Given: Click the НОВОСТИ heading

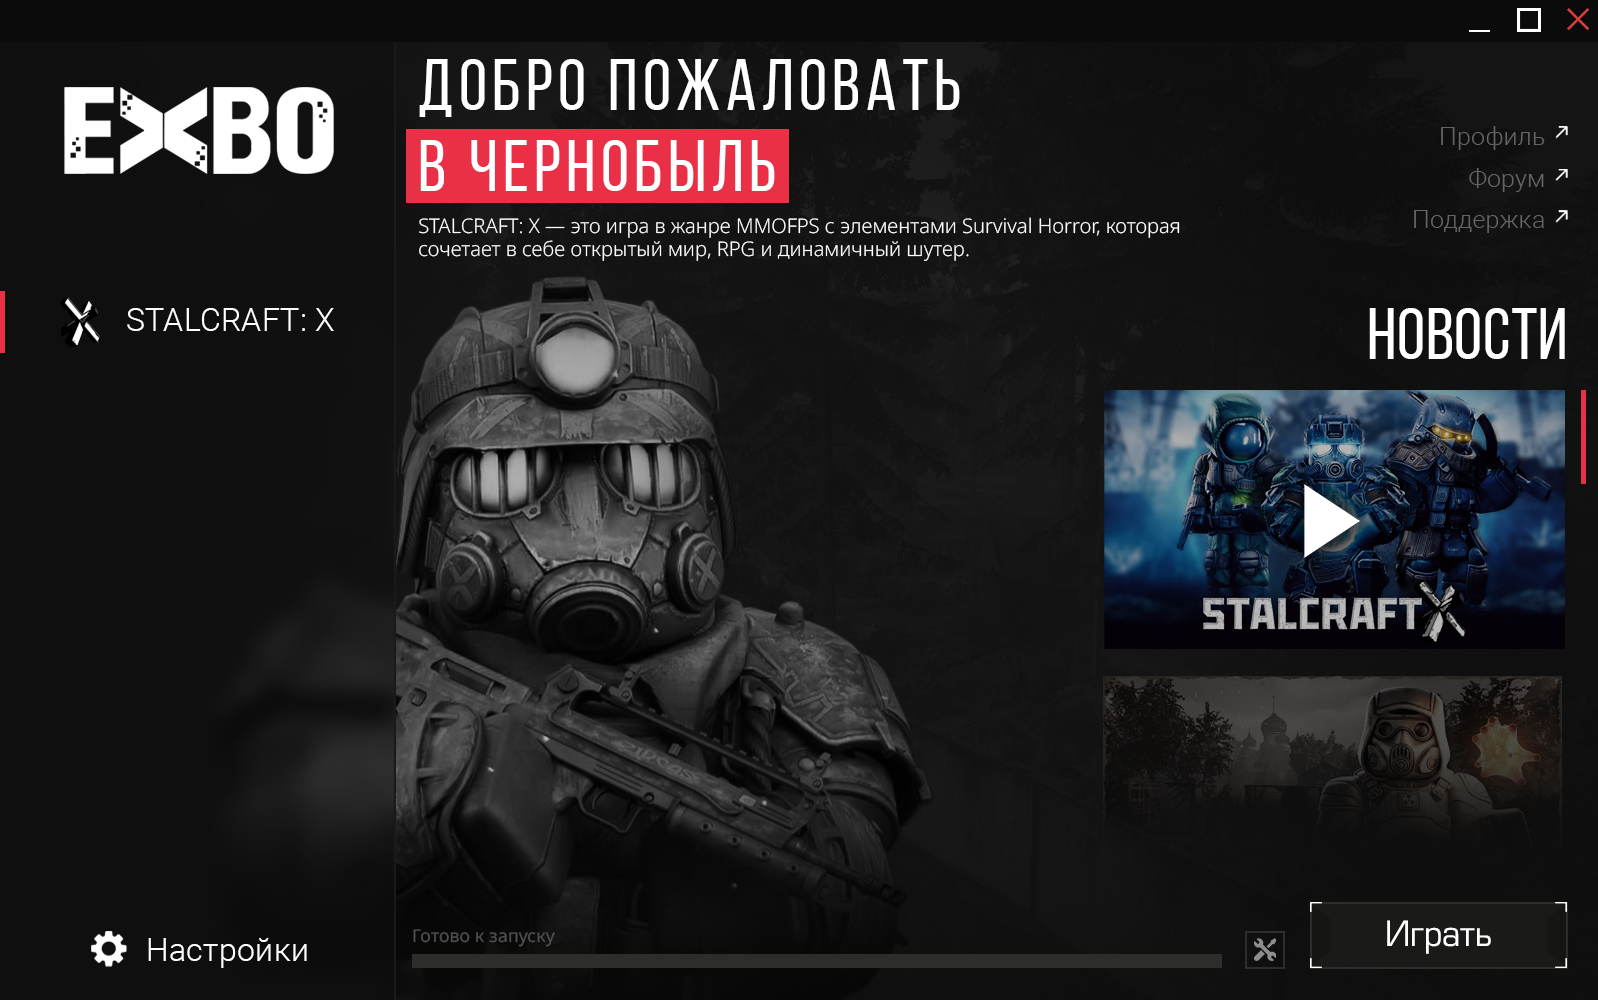Looking at the screenshot, I should point(1466,334).
